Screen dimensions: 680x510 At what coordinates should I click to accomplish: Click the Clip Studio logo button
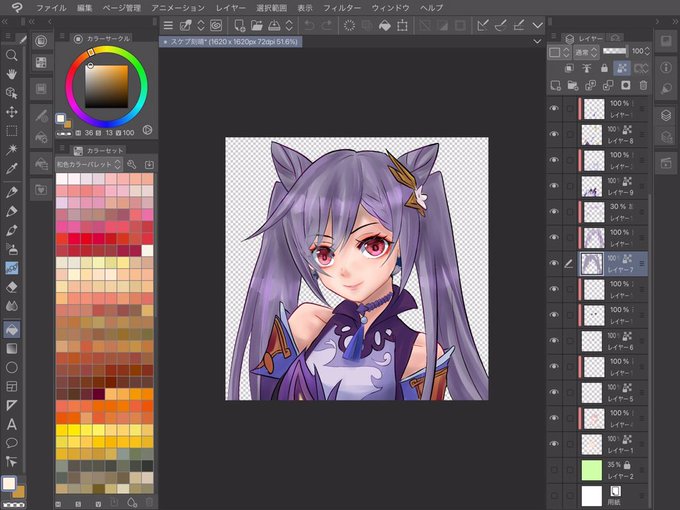click(16, 7)
